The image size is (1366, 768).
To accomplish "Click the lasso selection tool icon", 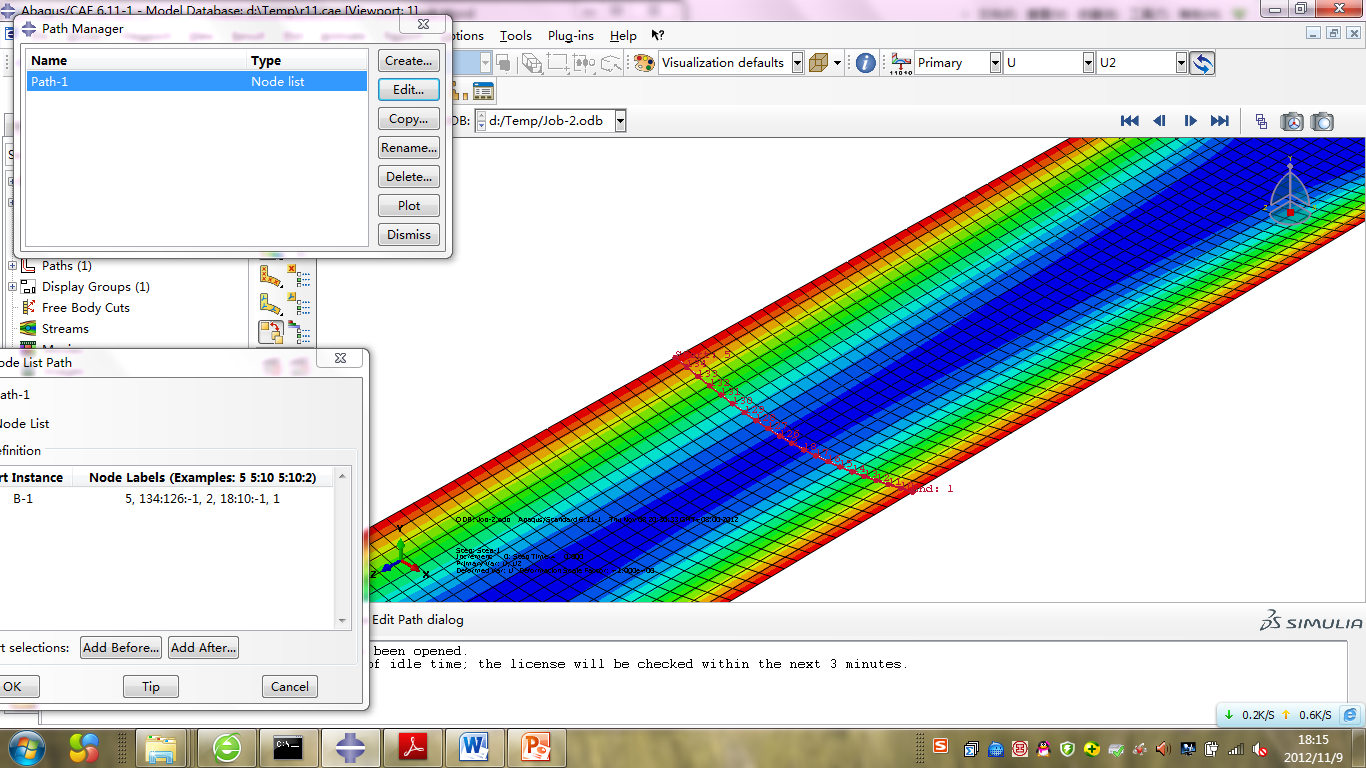I will coord(611,63).
